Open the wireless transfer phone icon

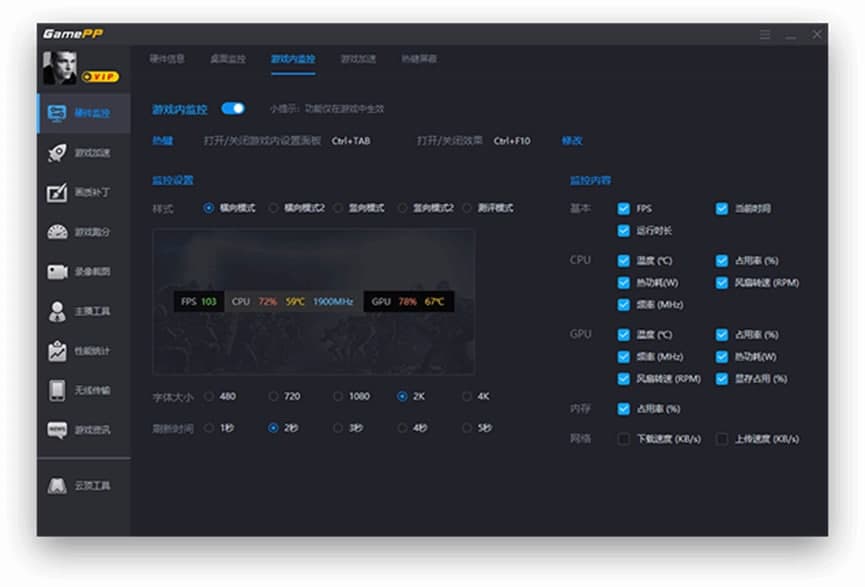pyautogui.click(x=57, y=390)
